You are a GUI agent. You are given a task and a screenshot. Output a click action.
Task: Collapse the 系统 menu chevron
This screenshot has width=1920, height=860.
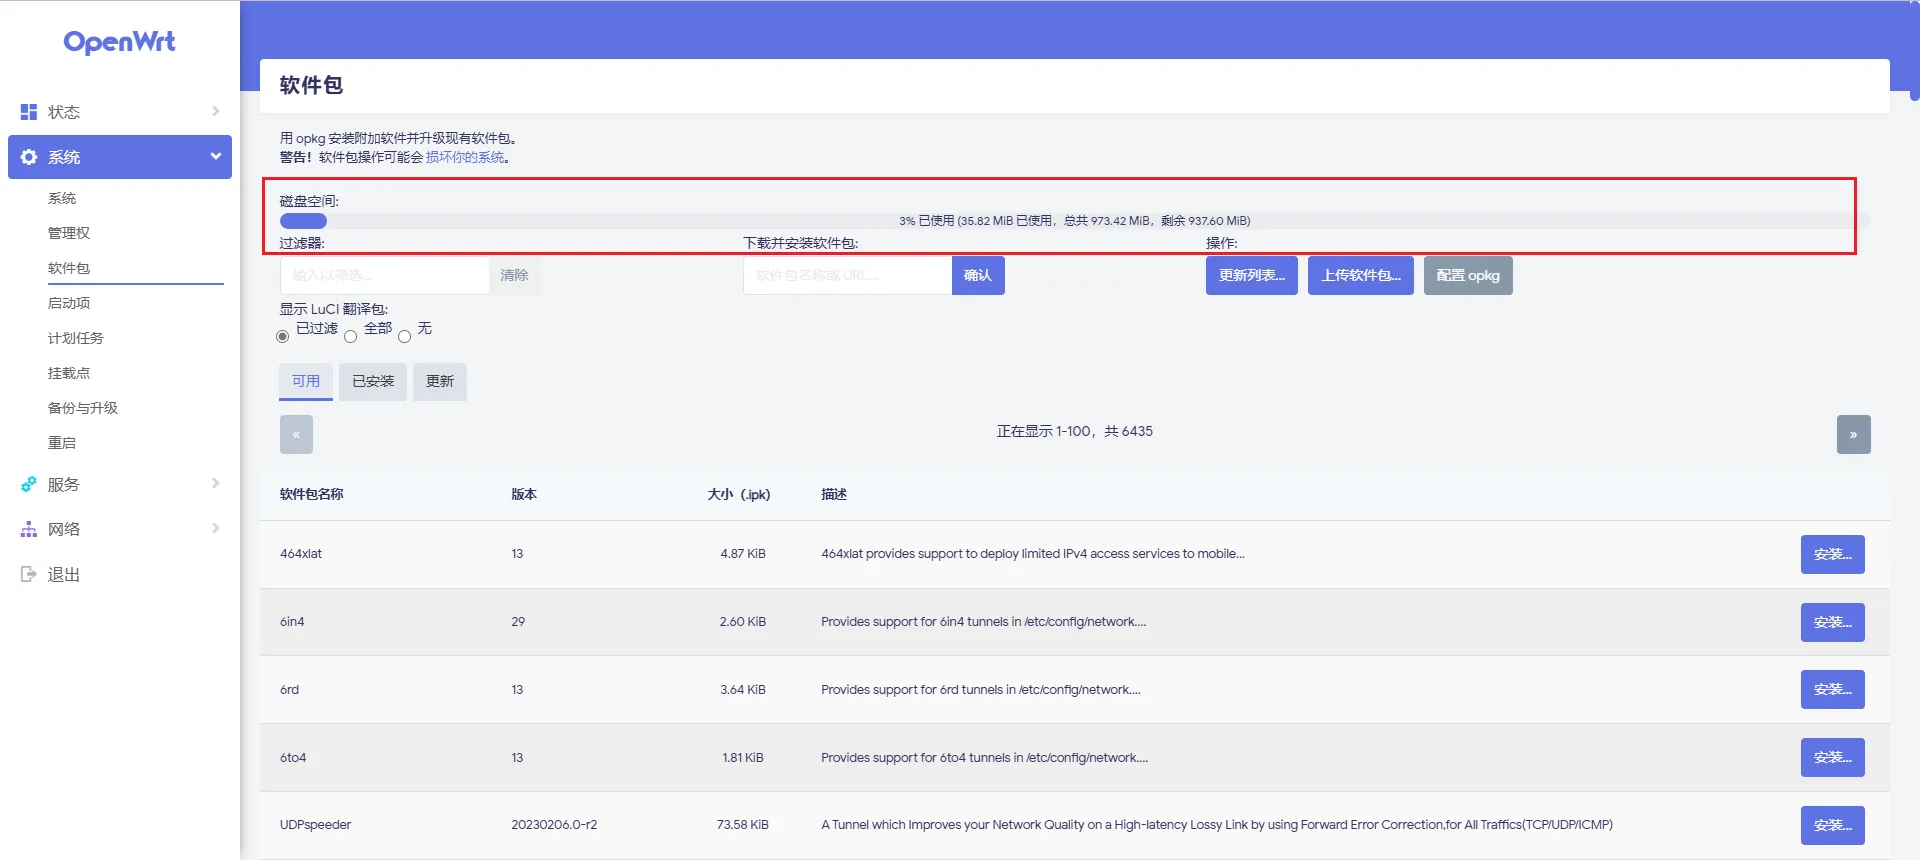pyautogui.click(x=215, y=156)
